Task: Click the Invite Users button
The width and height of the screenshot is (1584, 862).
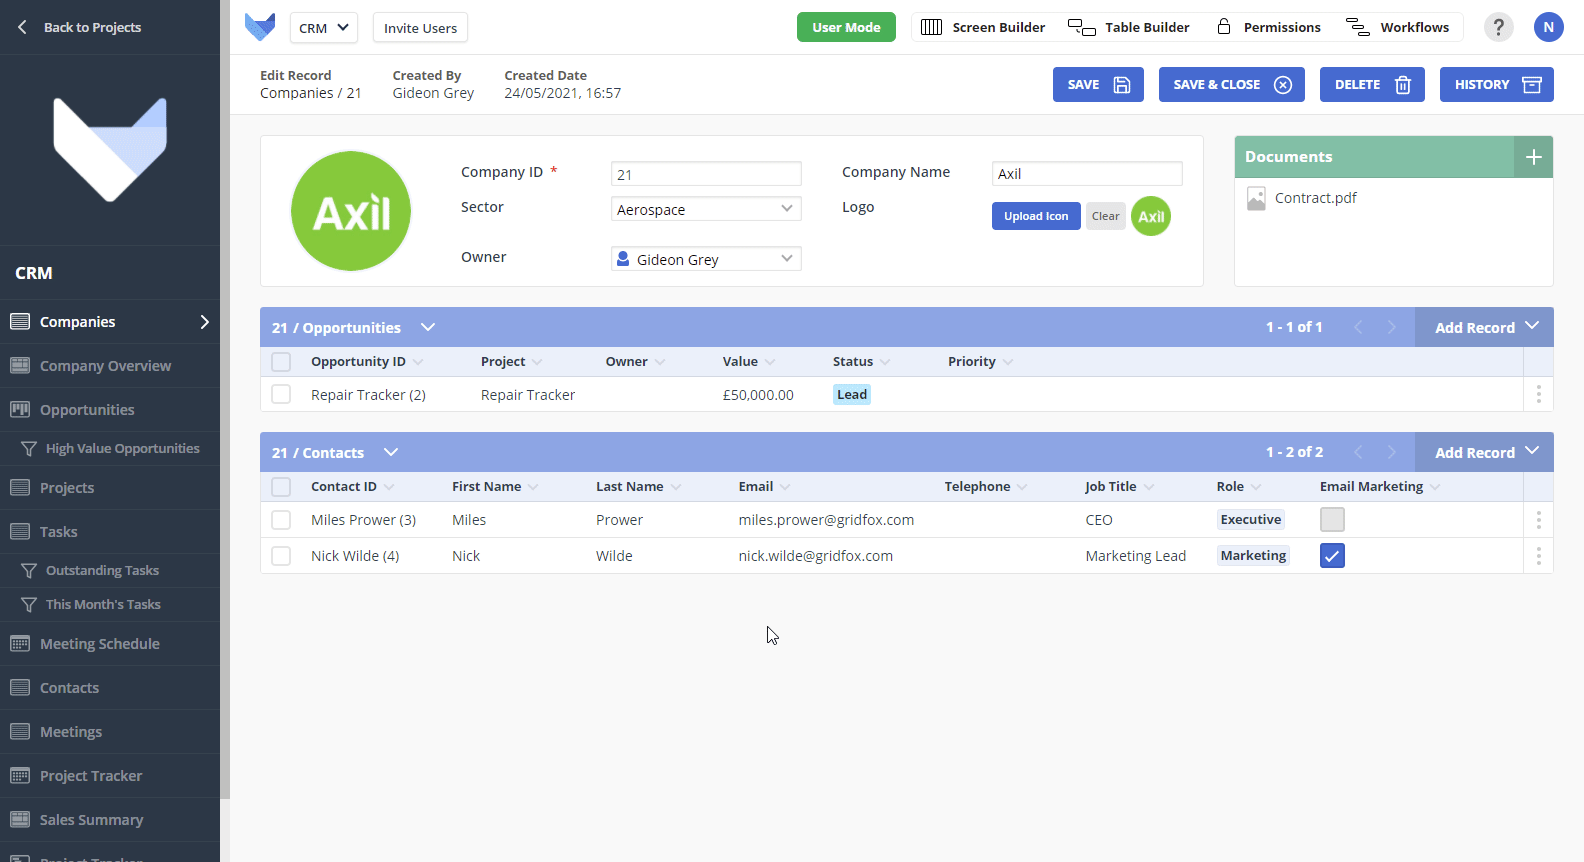Action: 420,28
